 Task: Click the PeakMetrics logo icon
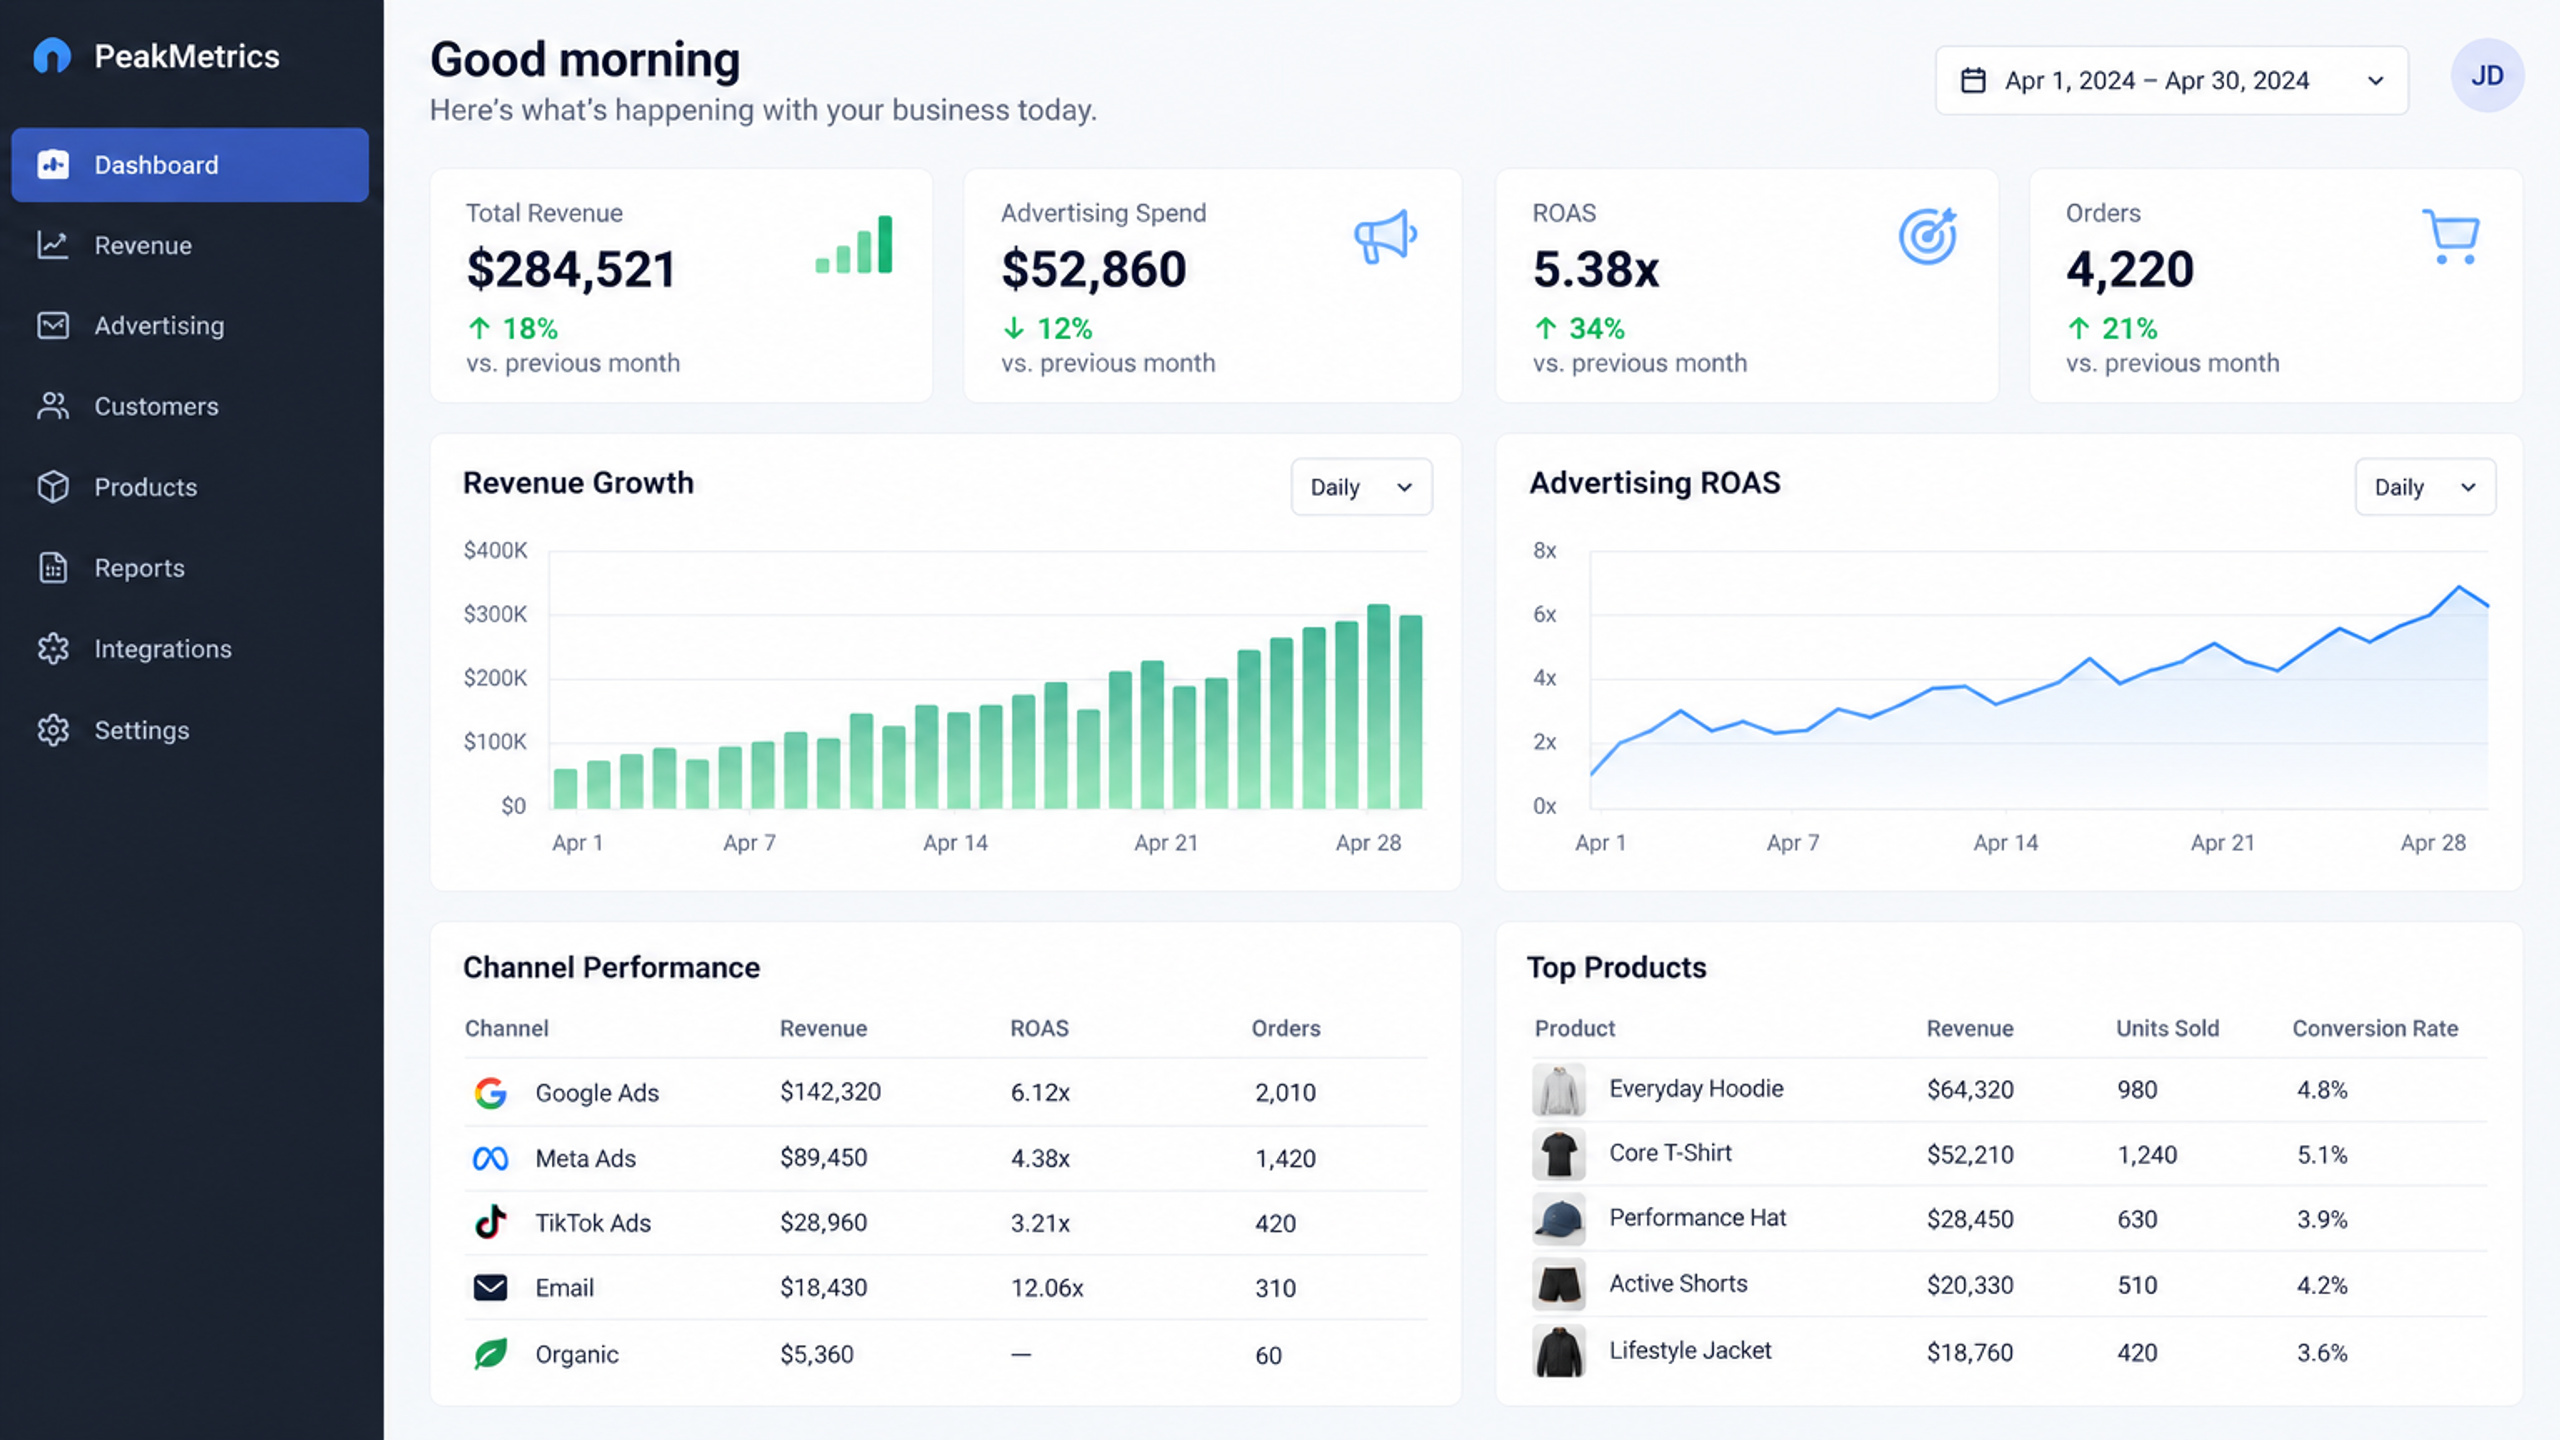(x=52, y=56)
